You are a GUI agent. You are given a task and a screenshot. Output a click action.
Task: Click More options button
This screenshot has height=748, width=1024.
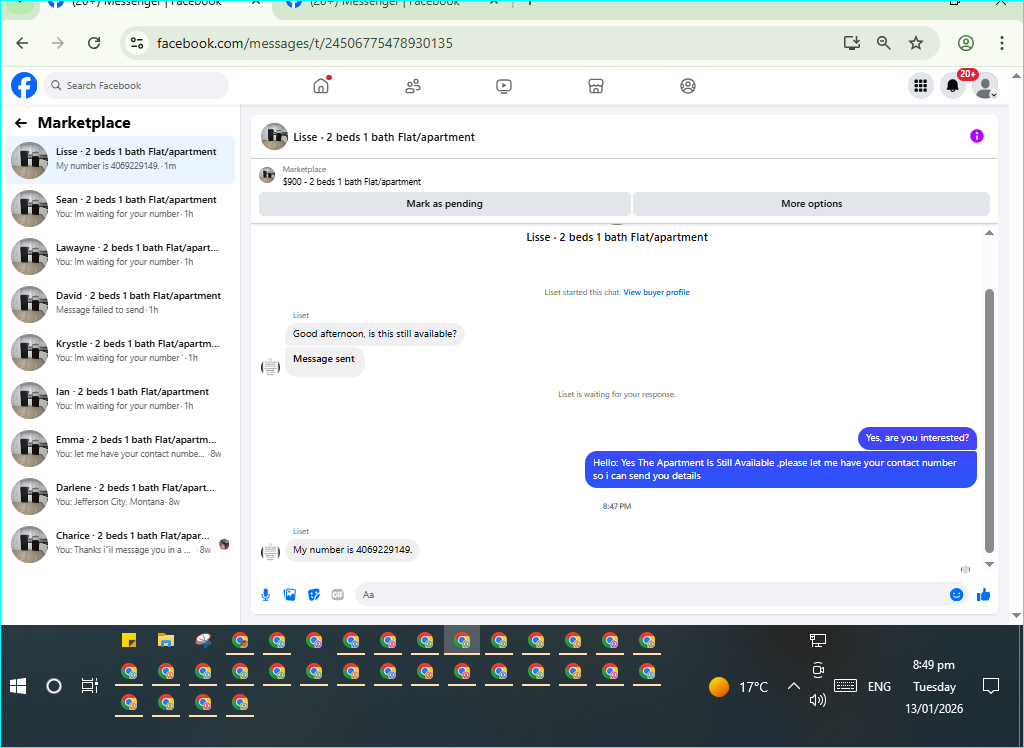click(812, 204)
